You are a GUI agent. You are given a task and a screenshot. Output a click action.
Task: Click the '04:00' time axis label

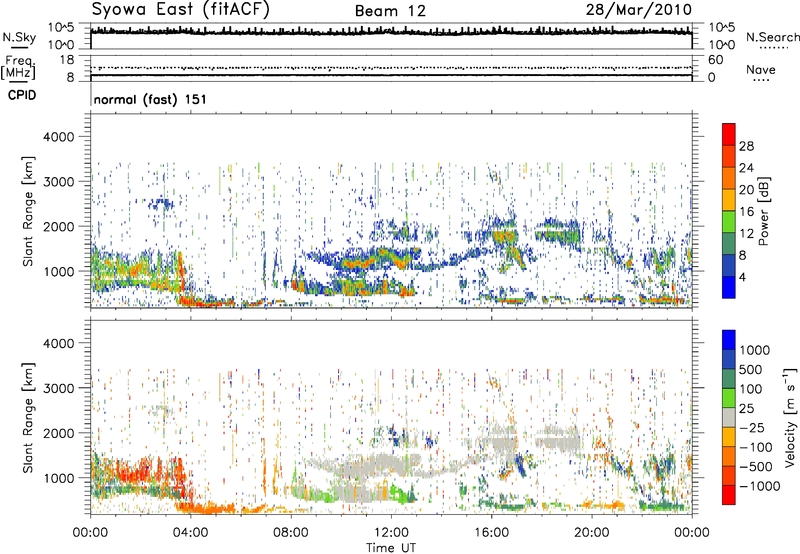coord(190,533)
